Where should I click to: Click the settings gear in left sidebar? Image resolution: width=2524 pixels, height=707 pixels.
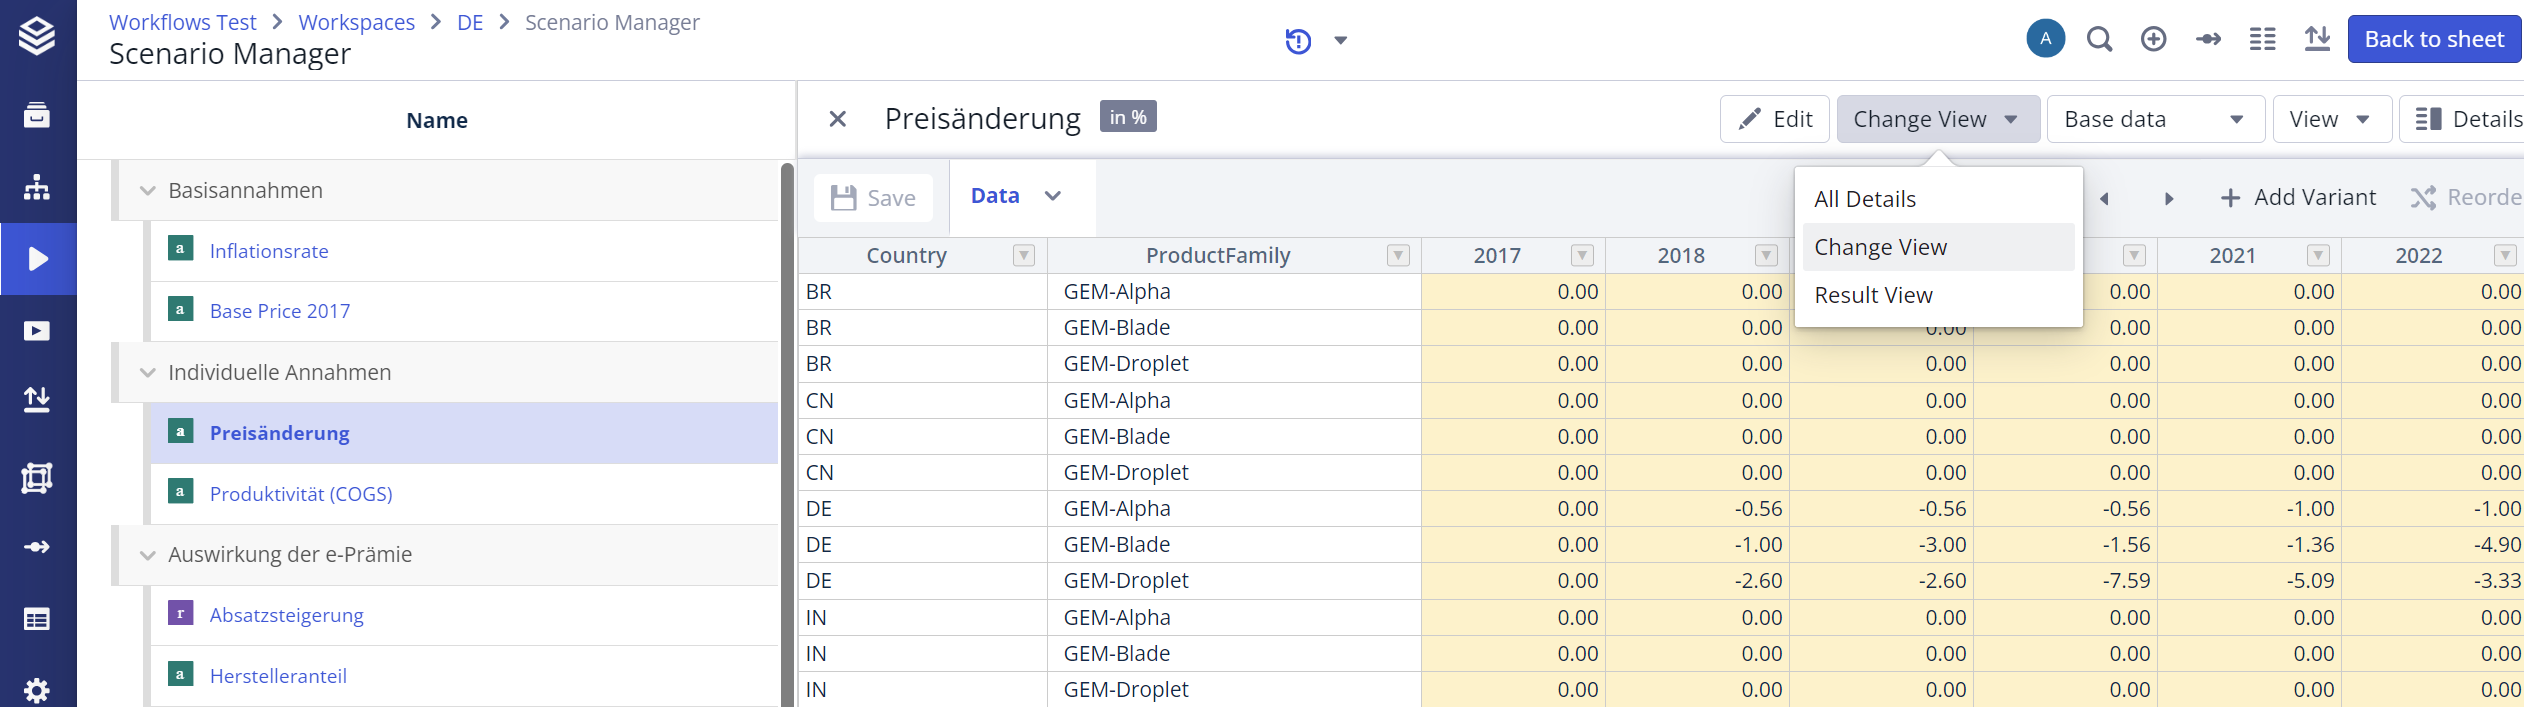[37, 690]
